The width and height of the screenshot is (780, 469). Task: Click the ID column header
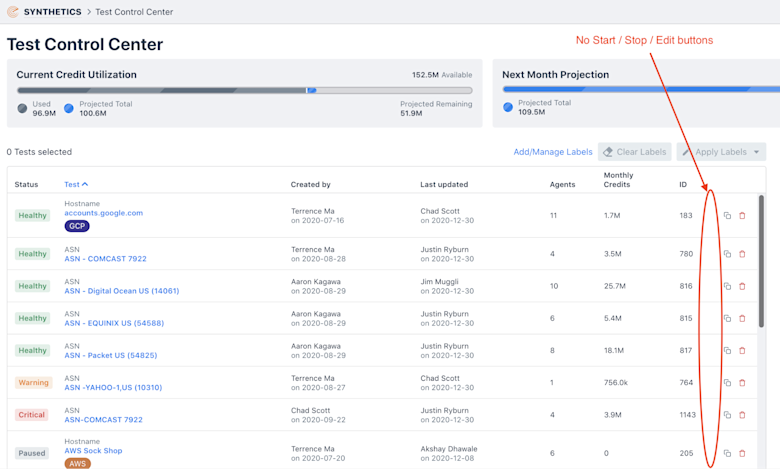683,184
